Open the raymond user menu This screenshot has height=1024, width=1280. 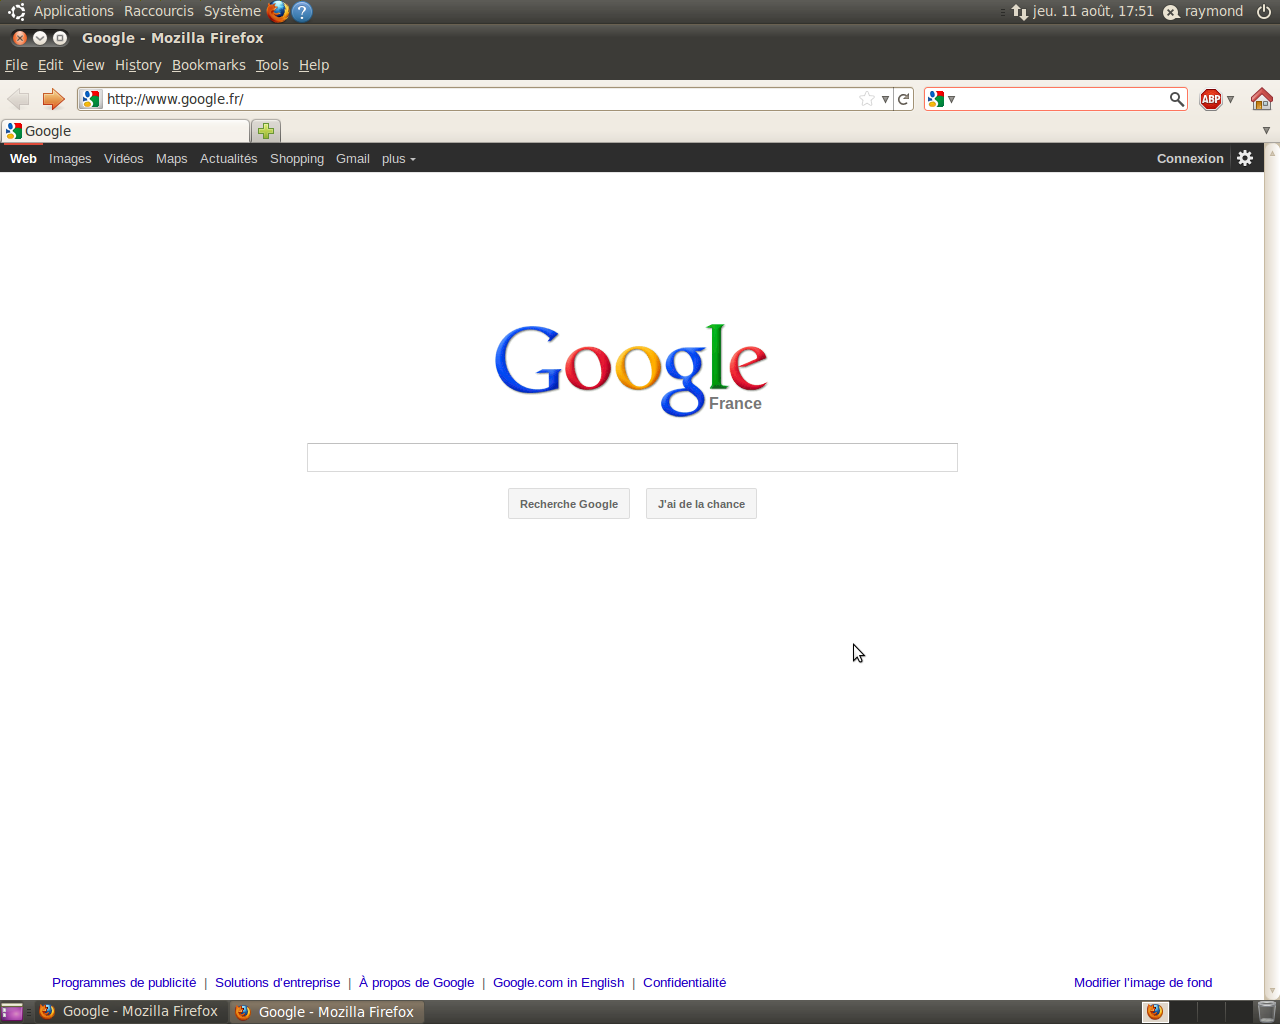pos(1214,12)
